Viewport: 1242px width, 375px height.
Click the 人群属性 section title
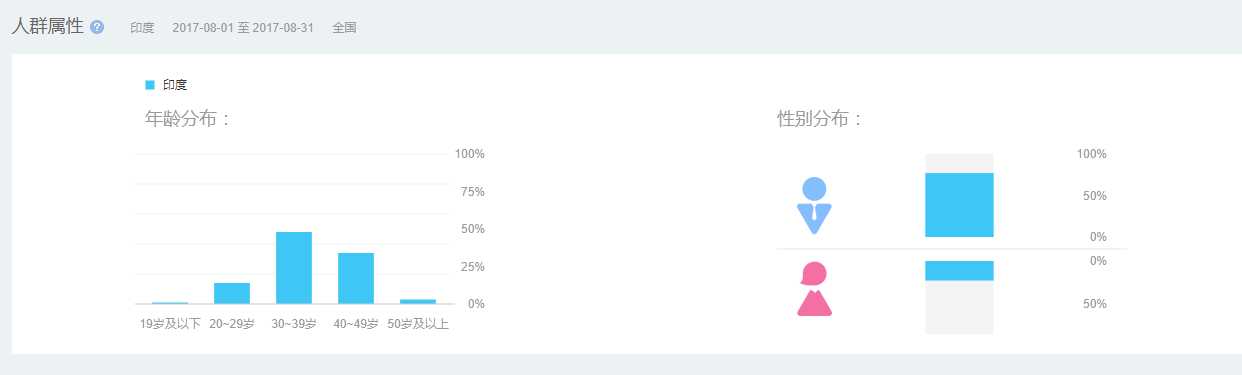(x=47, y=27)
